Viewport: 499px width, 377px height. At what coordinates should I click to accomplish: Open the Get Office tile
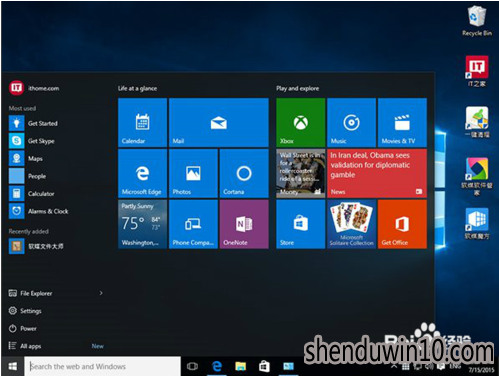[402, 224]
